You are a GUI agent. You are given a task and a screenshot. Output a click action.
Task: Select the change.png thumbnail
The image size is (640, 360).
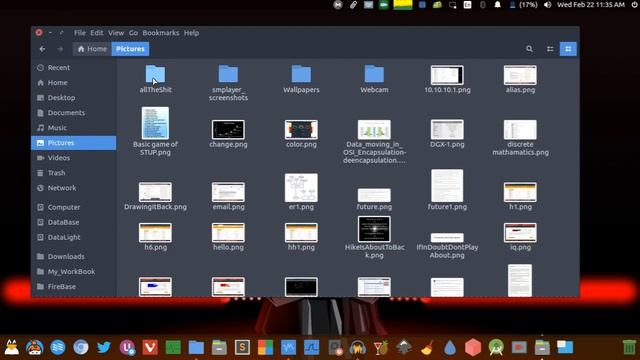(228, 129)
